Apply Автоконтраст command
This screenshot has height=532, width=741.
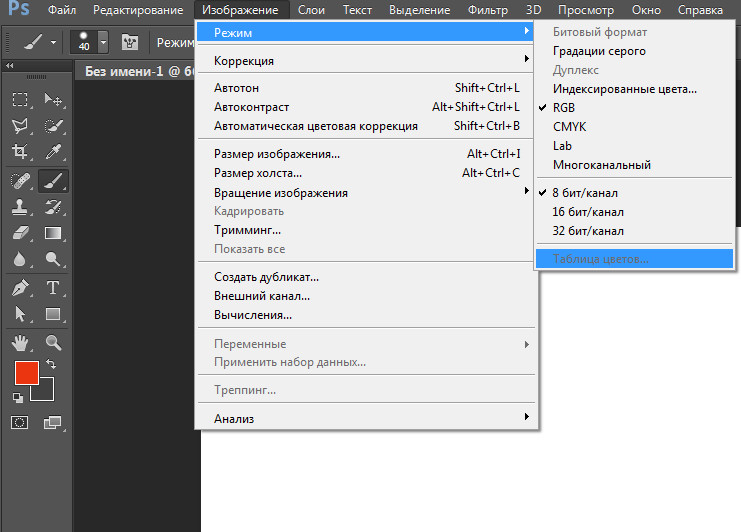(365, 107)
